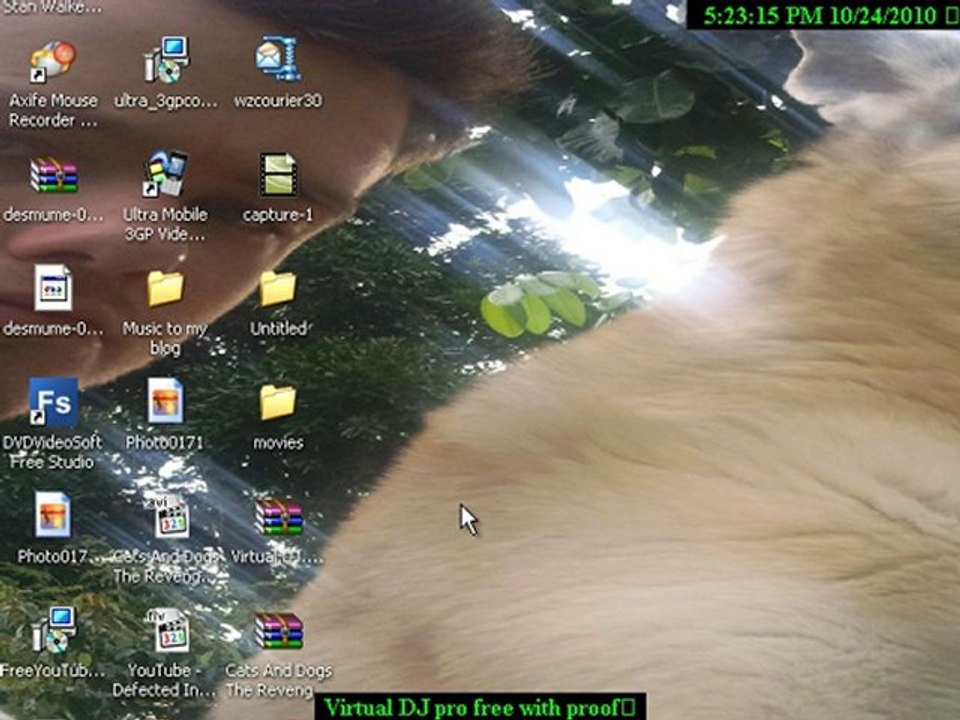Open the Ultra Mobile 3GP Video shortcut
Viewport: 960px width, 720px height.
click(x=165, y=174)
